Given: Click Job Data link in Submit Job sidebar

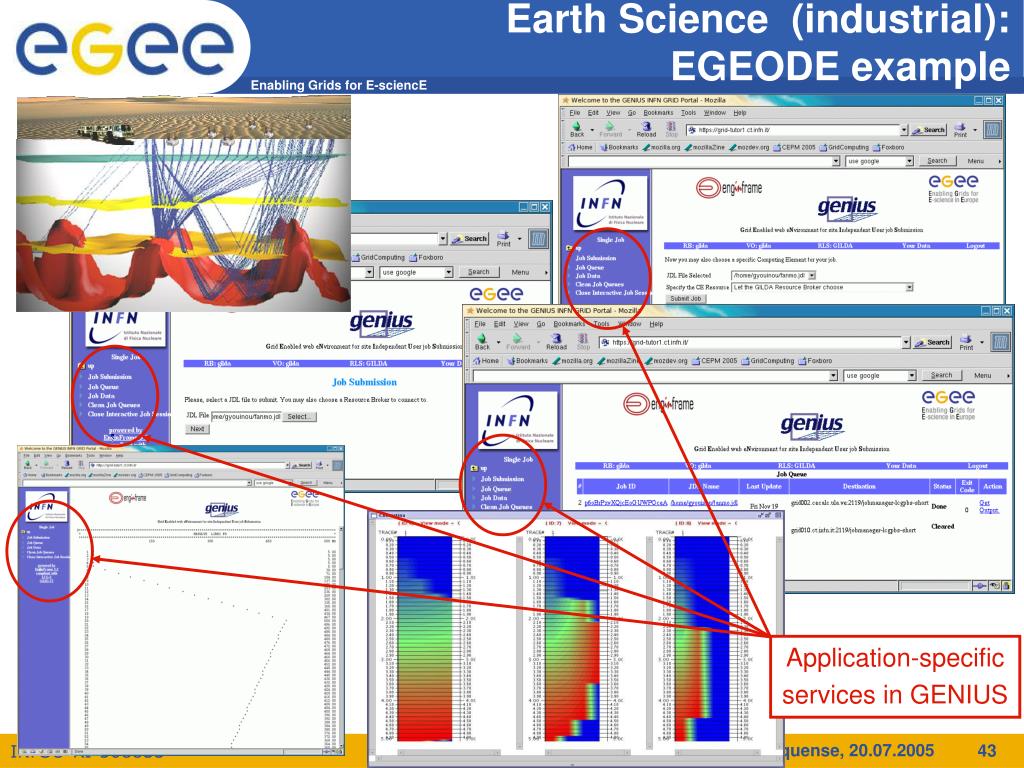Looking at the screenshot, I should pyautogui.click(x=587, y=276).
